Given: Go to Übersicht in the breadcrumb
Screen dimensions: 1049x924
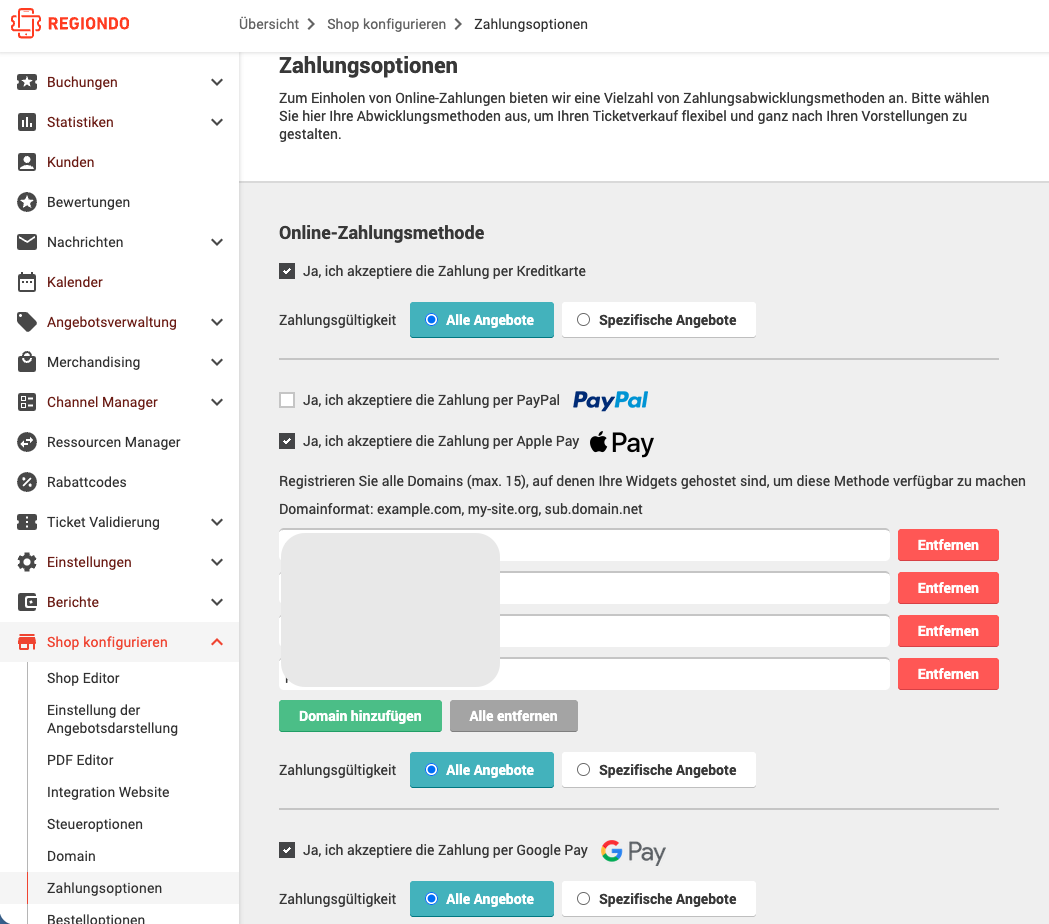Looking at the screenshot, I should 269,24.
